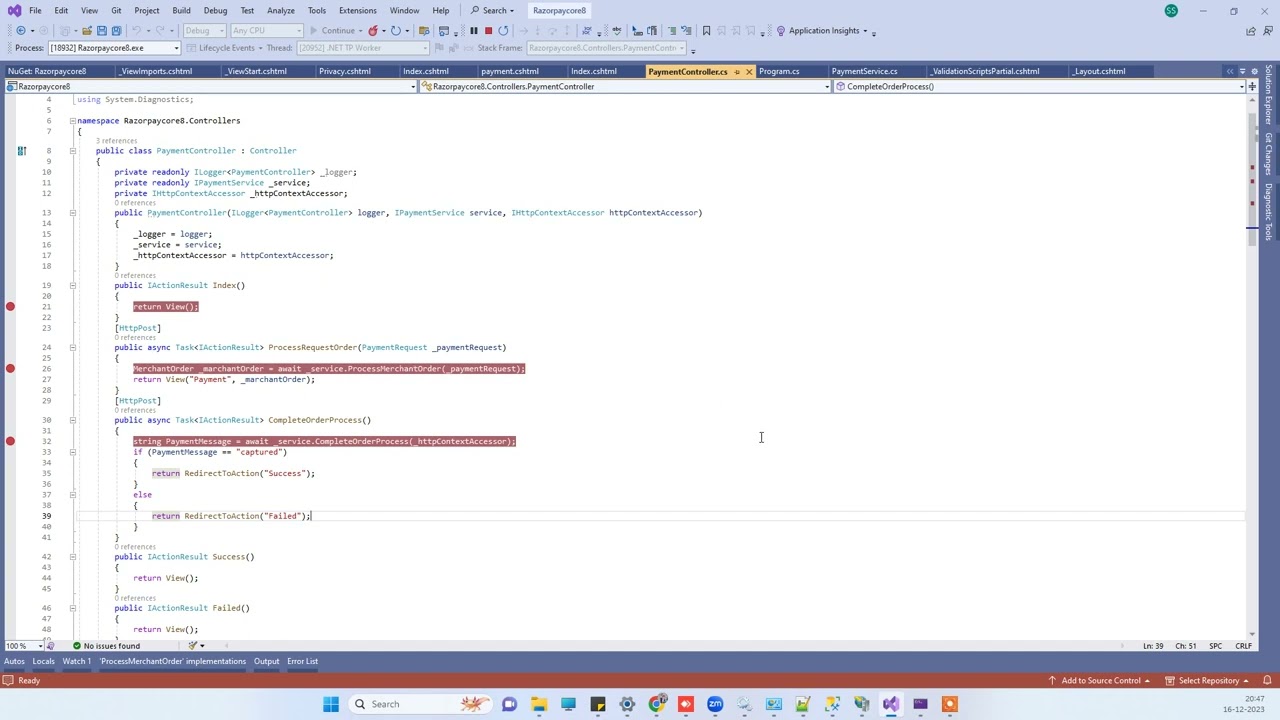
Task: Remove breakpoint on line 26
Action: (10, 369)
